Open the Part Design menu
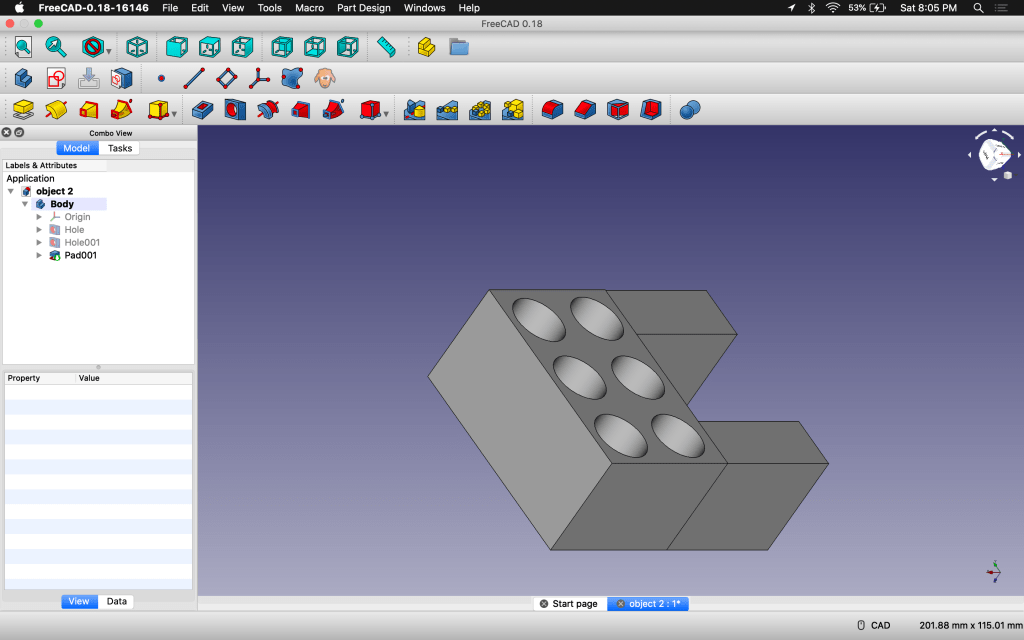1024x640 pixels. (x=363, y=8)
